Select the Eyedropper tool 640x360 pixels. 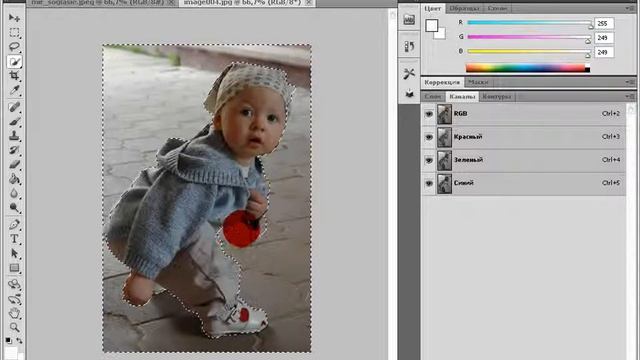pos(14,91)
